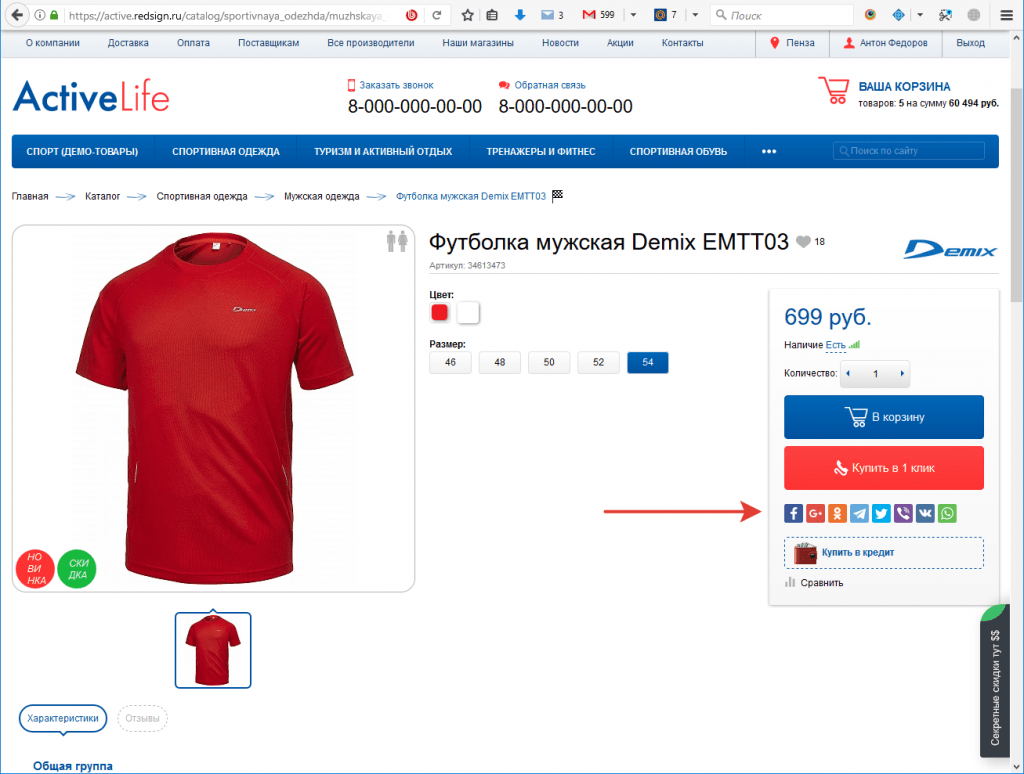Screen dimensions: 1024x774
Task: Click Заказать звонок link
Action: [x=396, y=85]
